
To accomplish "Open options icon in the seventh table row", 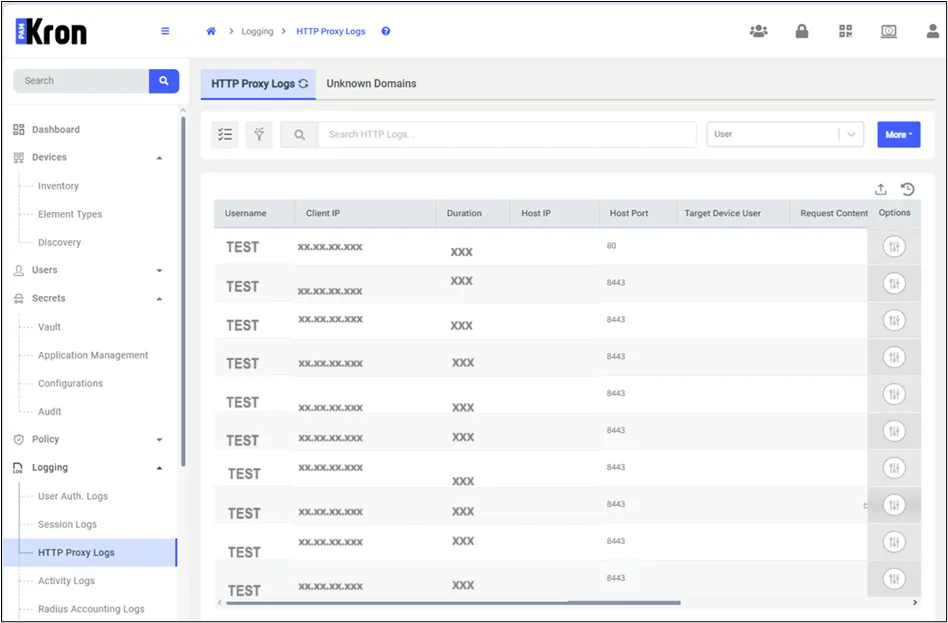I will 894,468.
